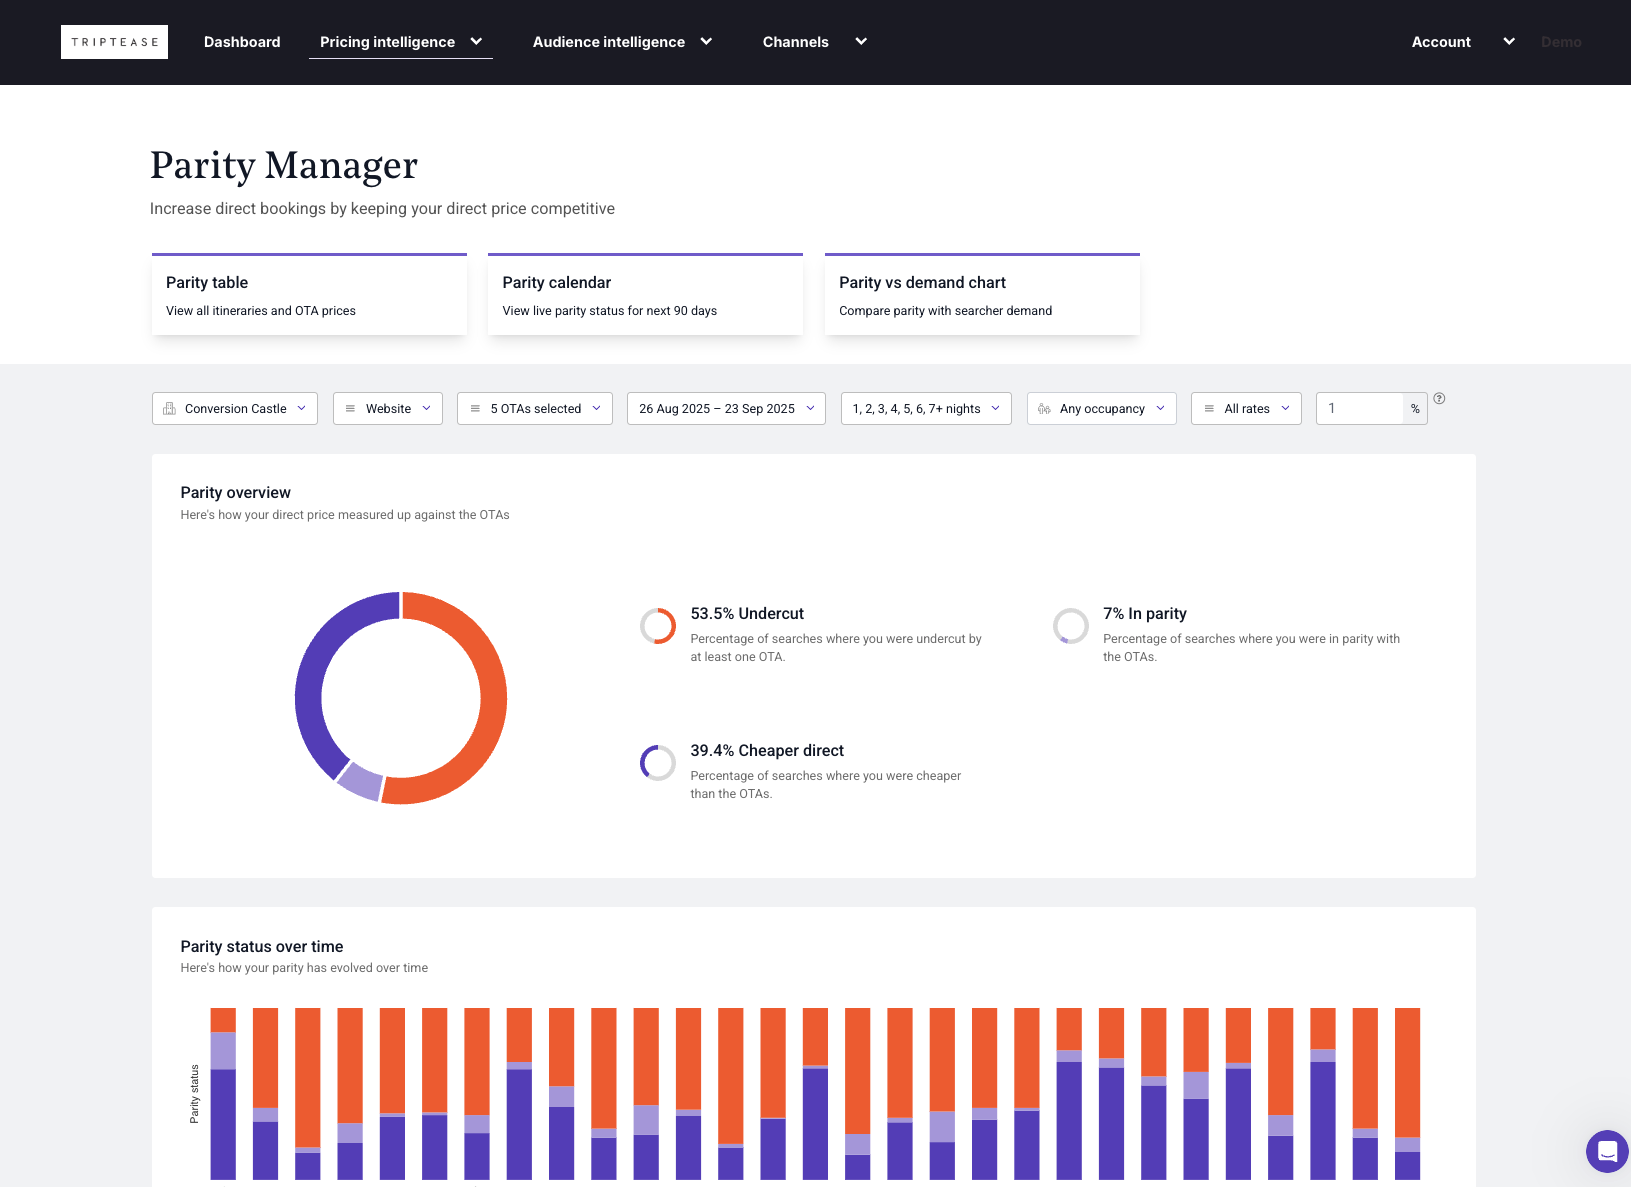Open the chat support widget
The height and width of the screenshot is (1187, 1631).
click(1606, 1151)
